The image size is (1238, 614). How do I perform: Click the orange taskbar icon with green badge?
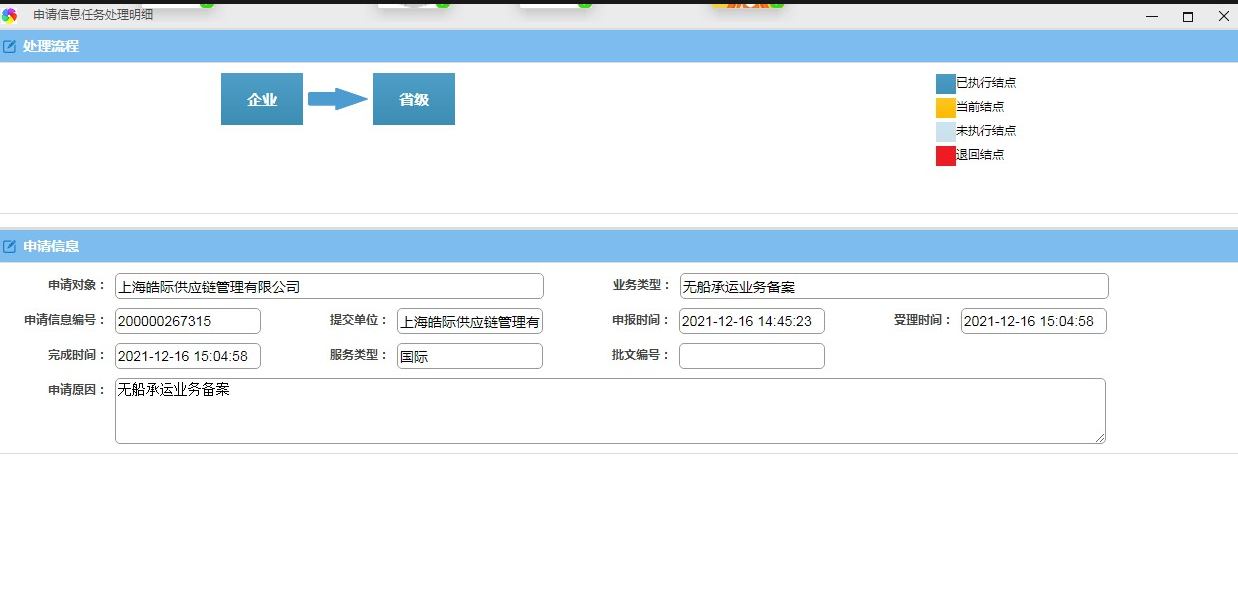[745, 5]
